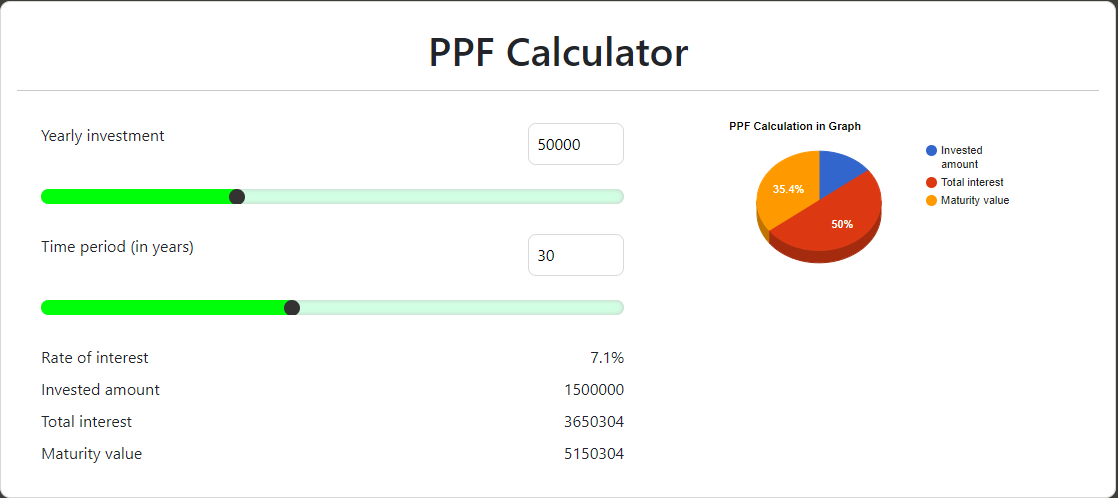Image resolution: width=1118 pixels, height=498 pixels.
Task: Click the red Total interest legend dot
Action: (x=931, y=183)
